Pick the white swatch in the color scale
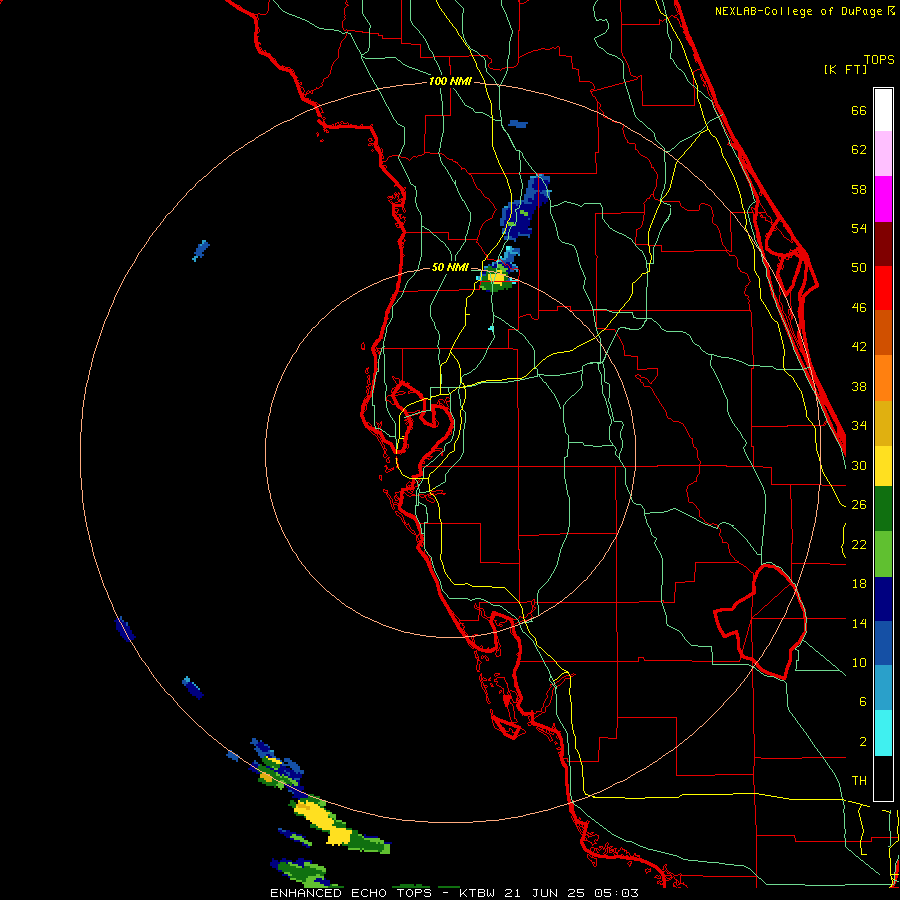 click(883, 110)
